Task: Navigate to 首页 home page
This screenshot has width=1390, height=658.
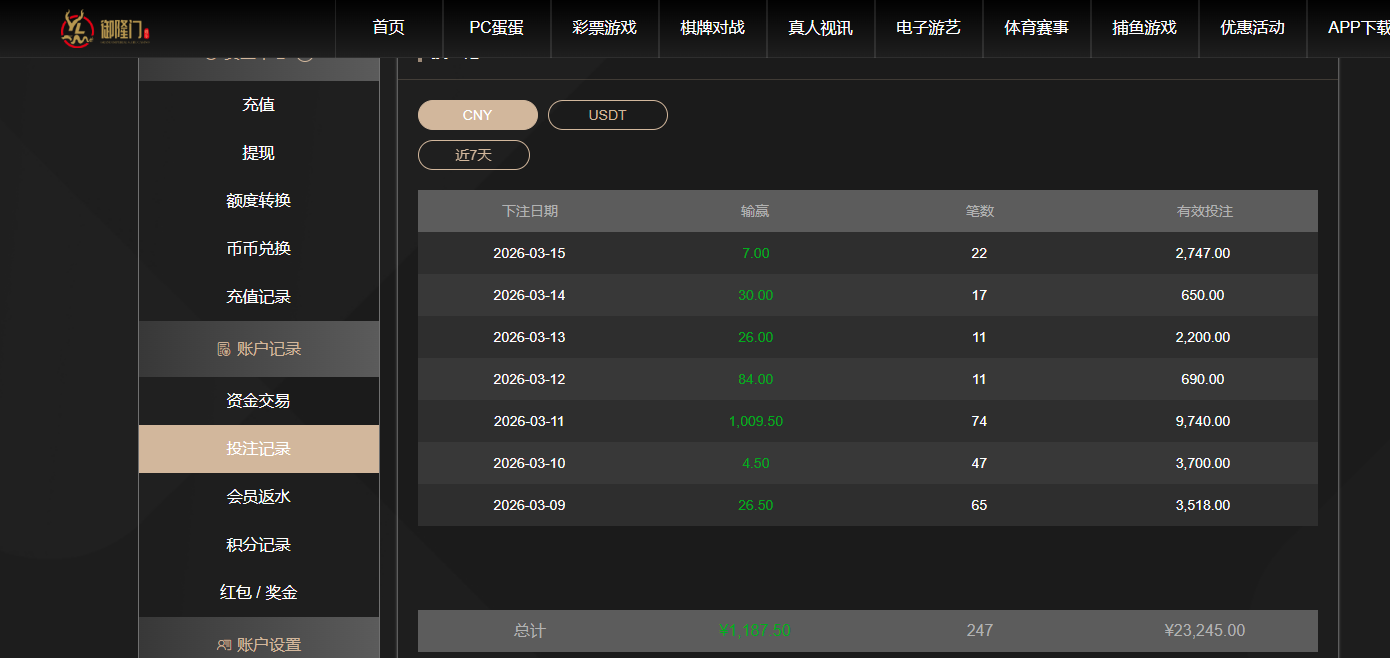Action: (388, 28)
